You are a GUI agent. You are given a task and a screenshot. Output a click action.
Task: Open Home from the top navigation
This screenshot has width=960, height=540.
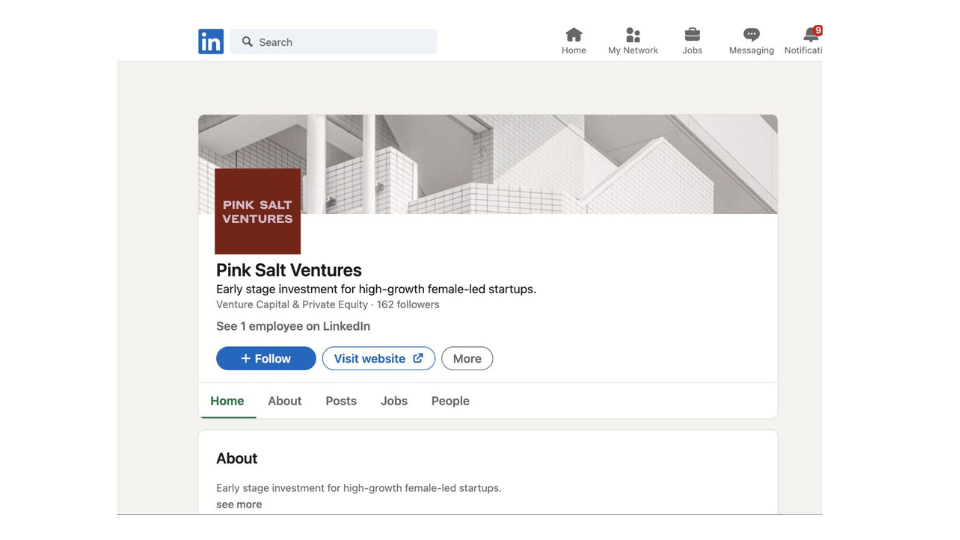coord(574,41)
